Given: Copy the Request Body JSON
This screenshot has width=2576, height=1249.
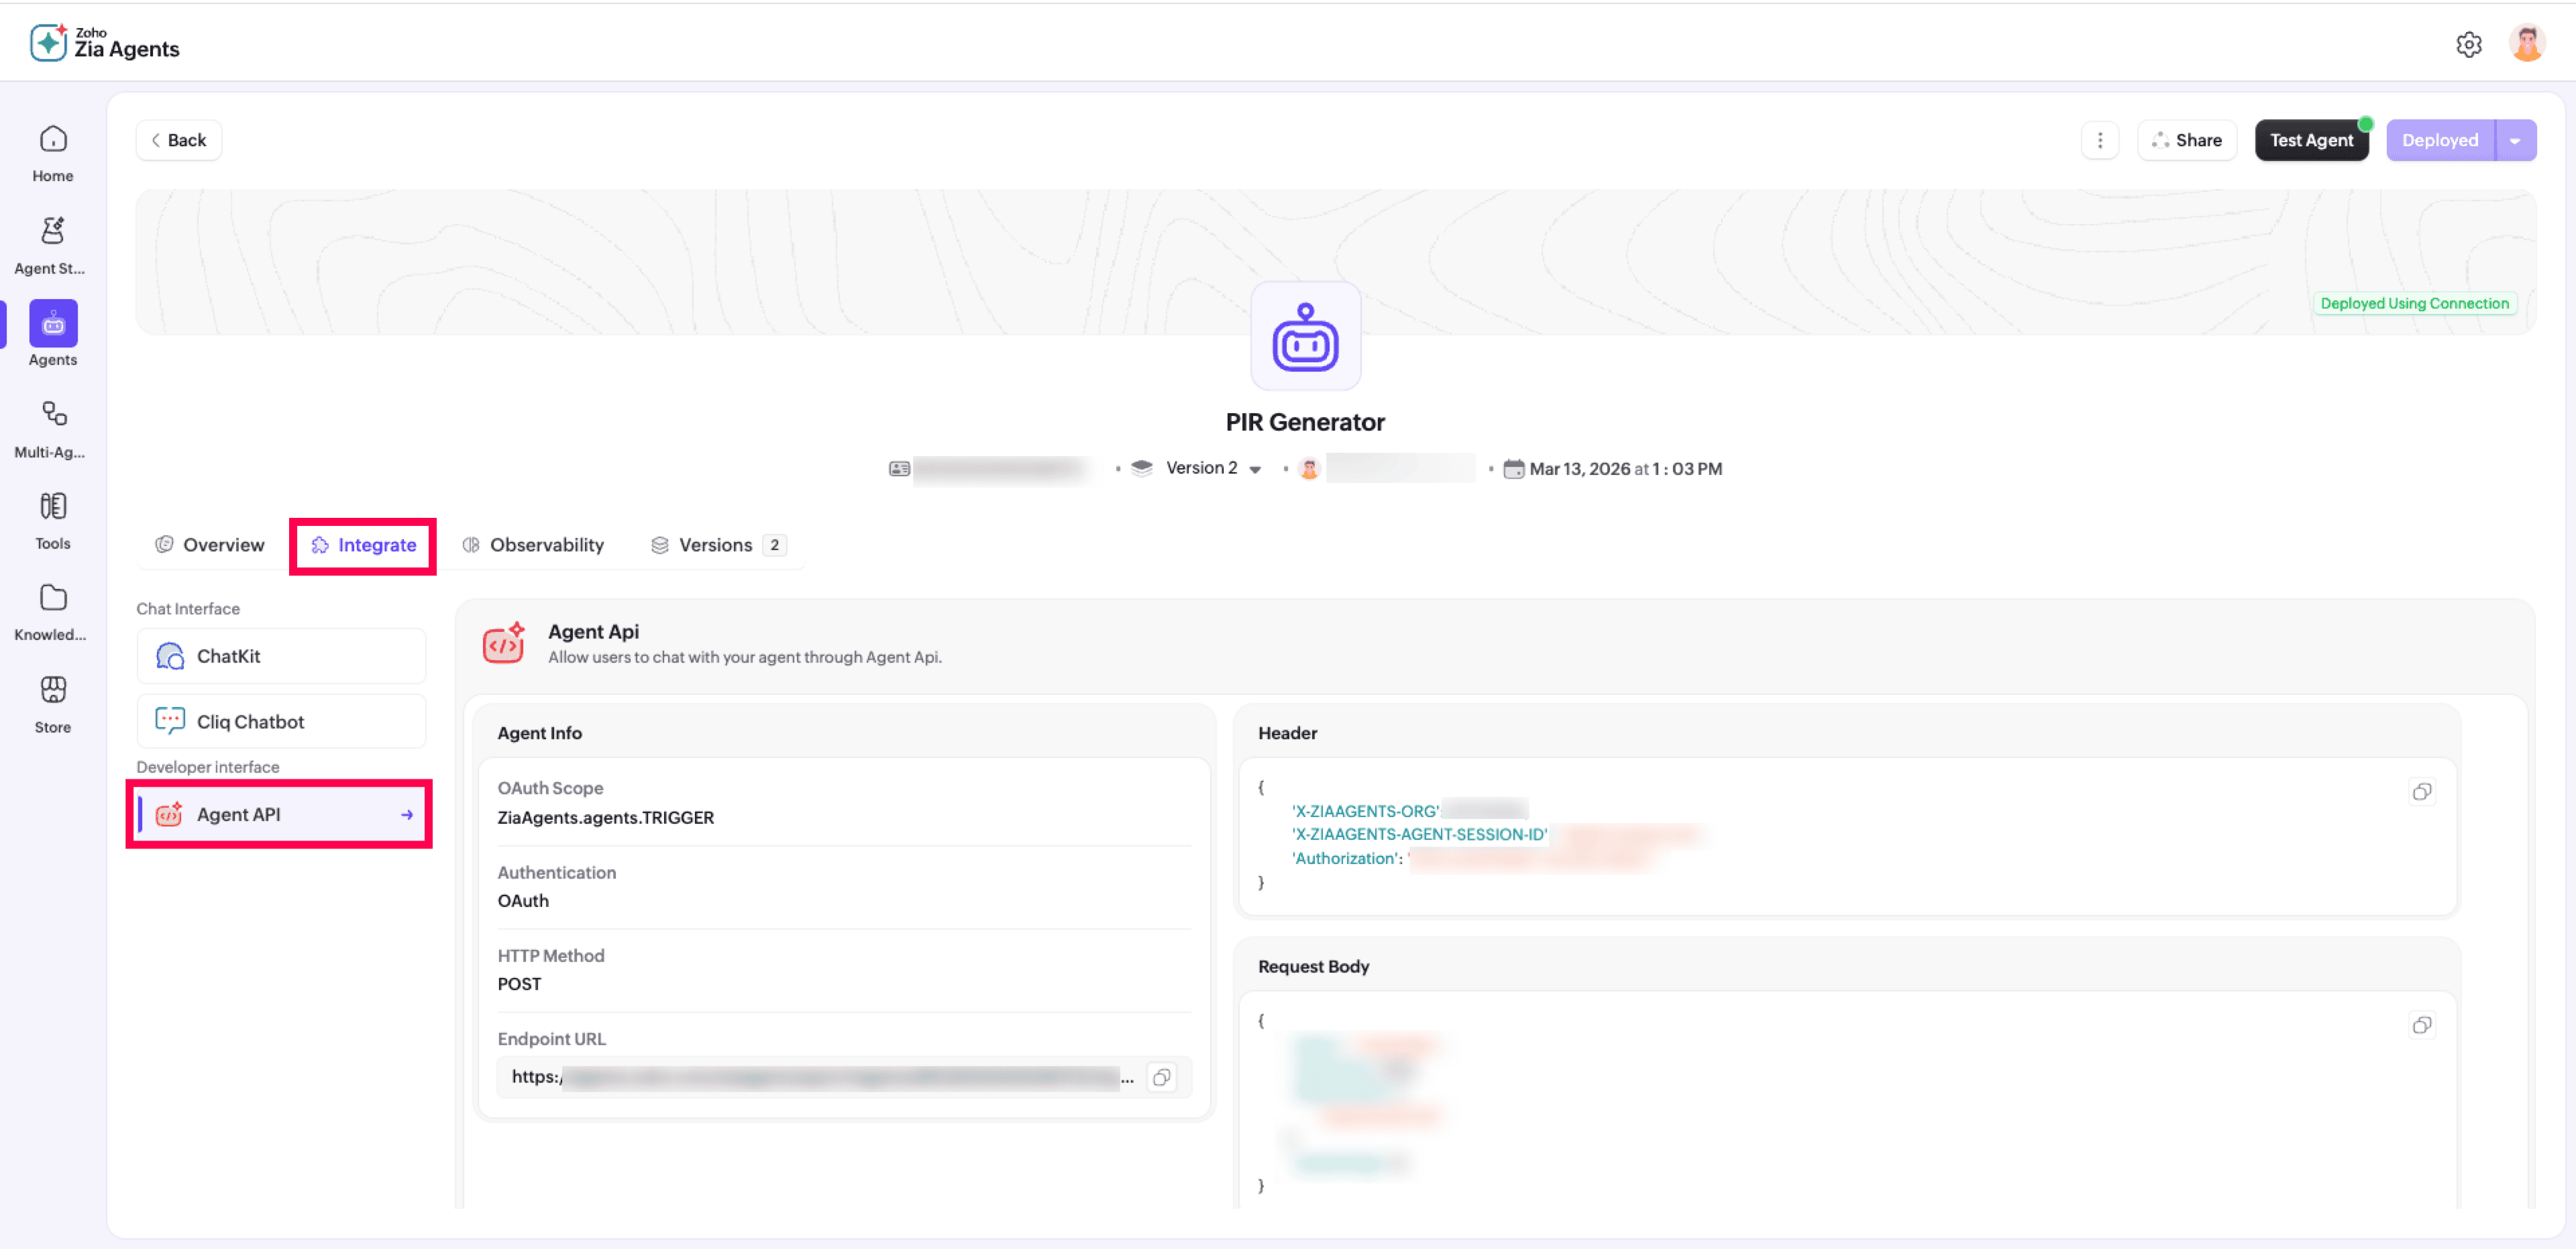Looking at the screenshot, I should point(2421,1025).
